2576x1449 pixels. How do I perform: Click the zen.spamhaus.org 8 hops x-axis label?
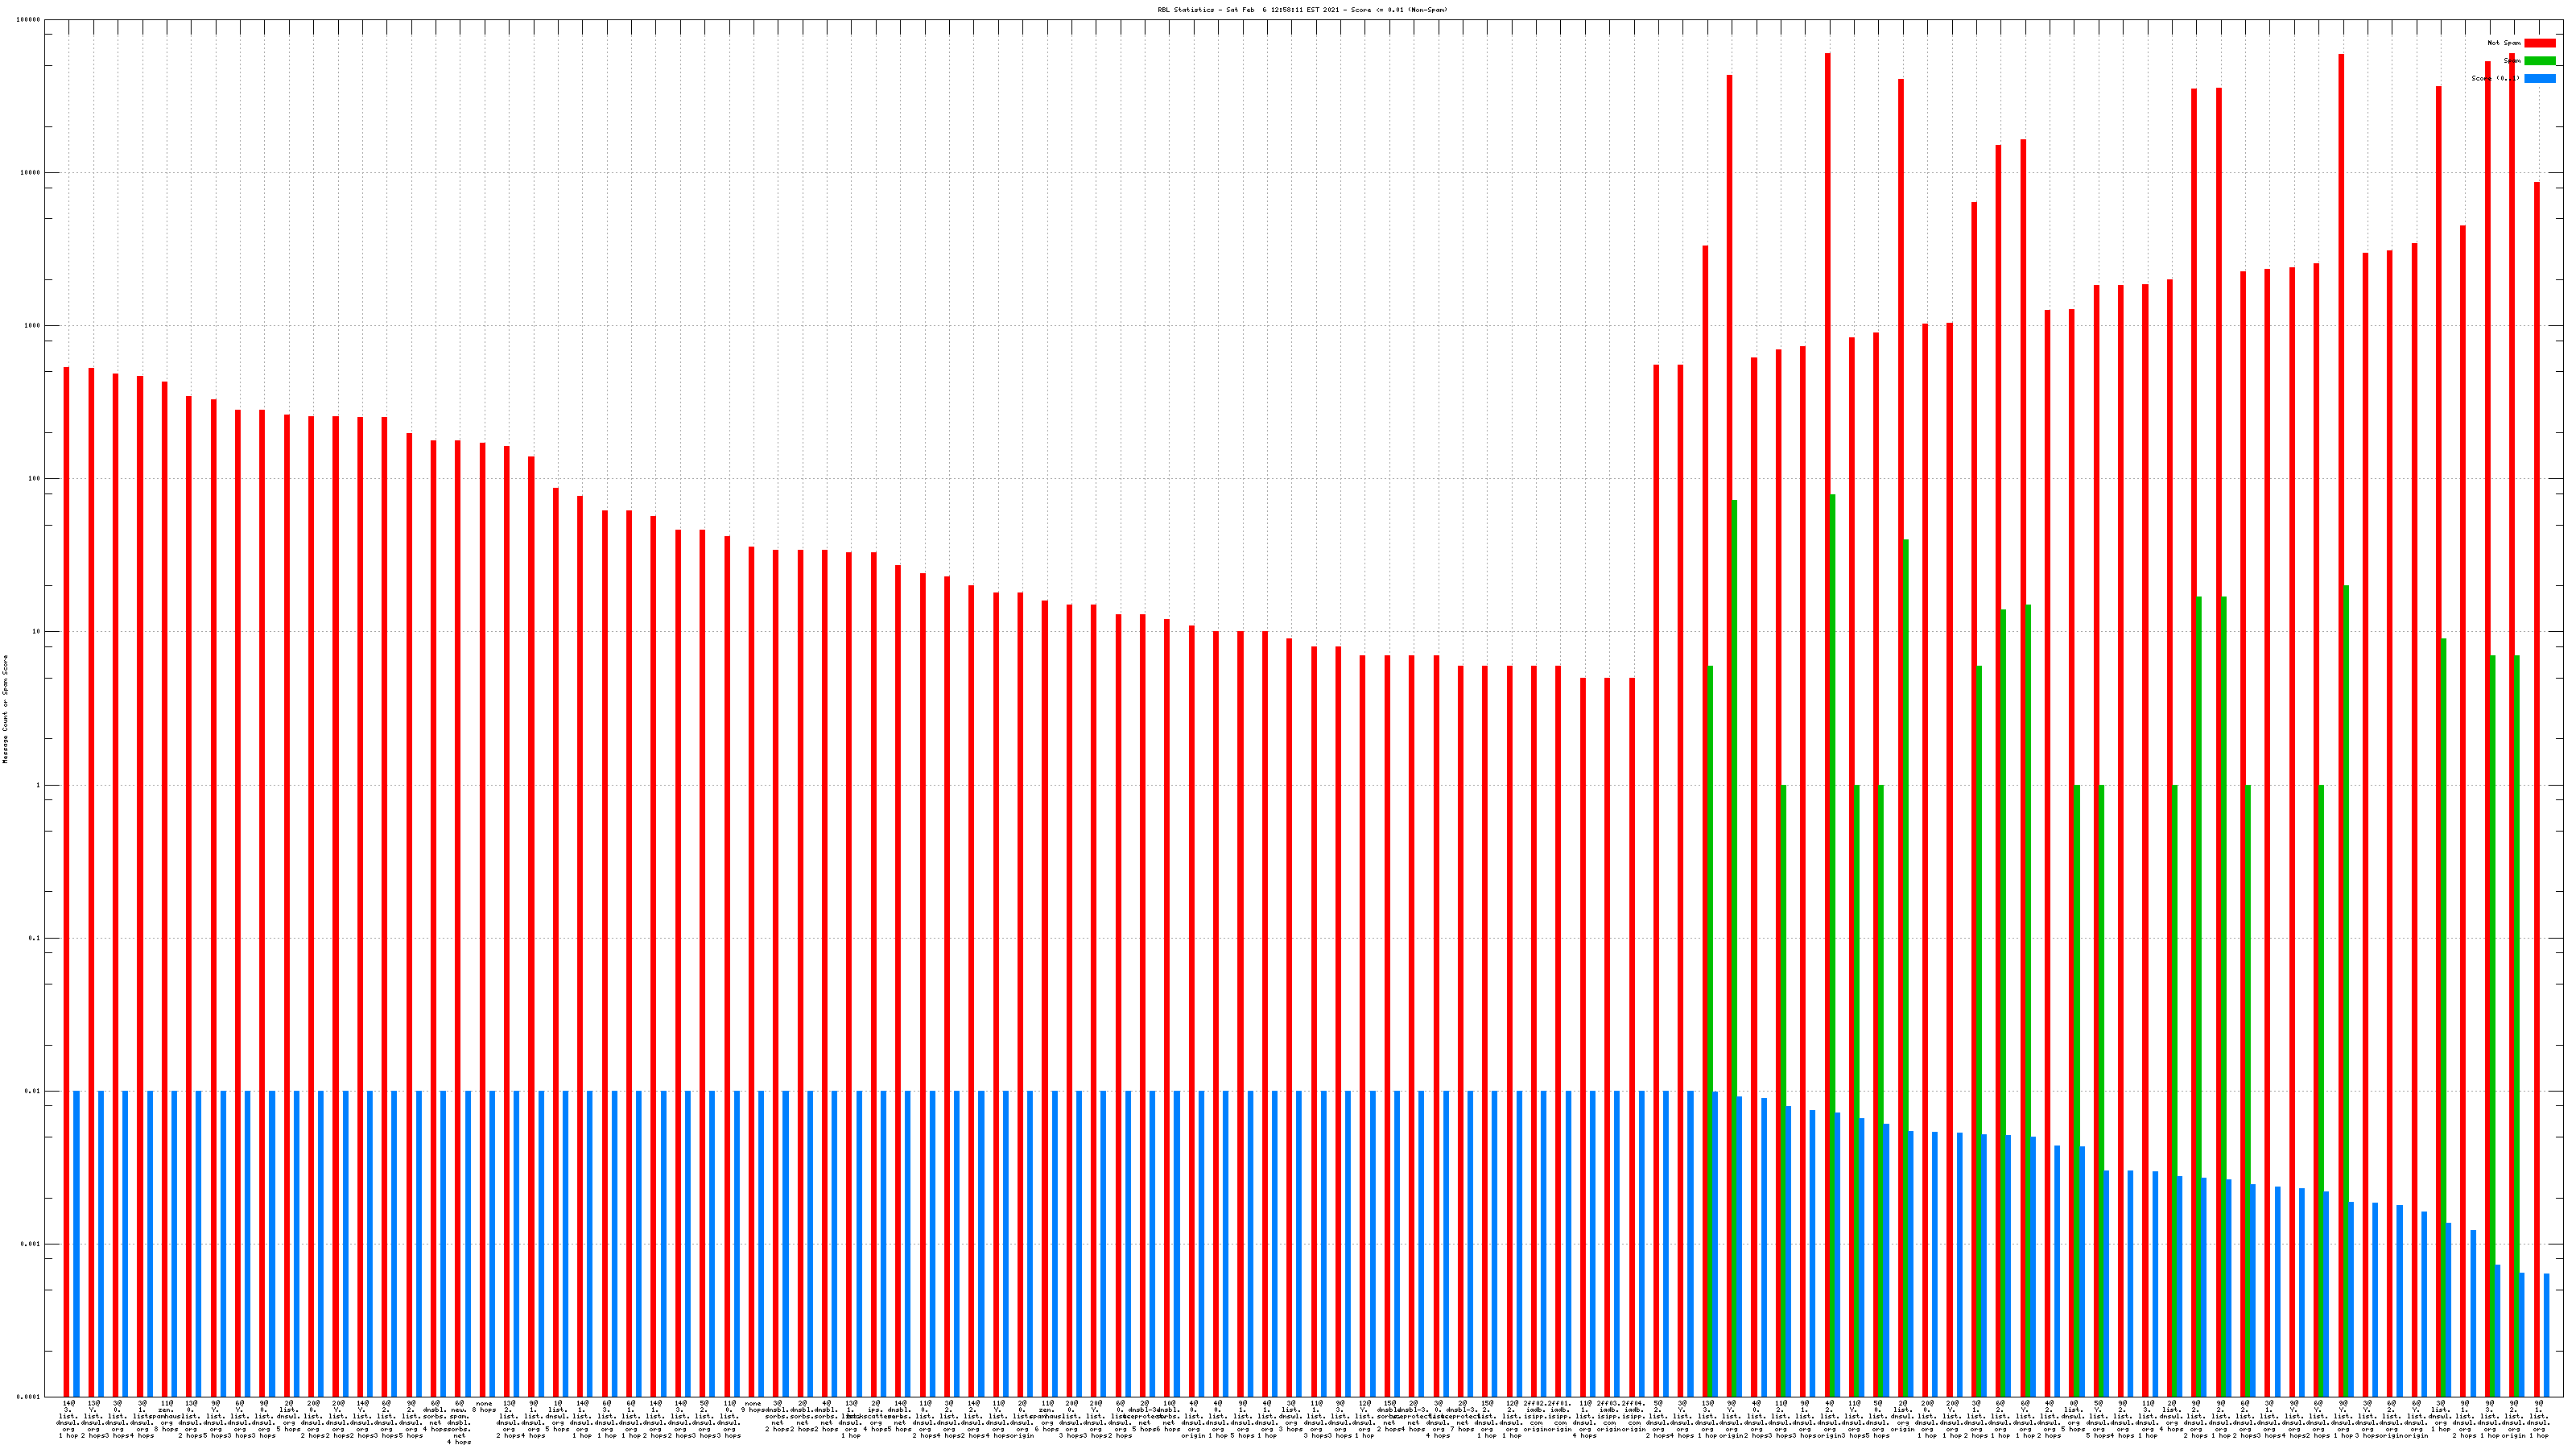coord(166,1416)
